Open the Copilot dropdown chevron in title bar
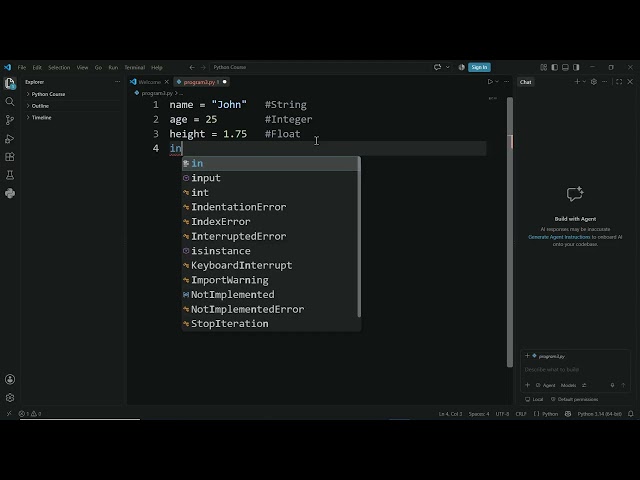Screen dimensions: 640x480 click(x=447, y=67)
